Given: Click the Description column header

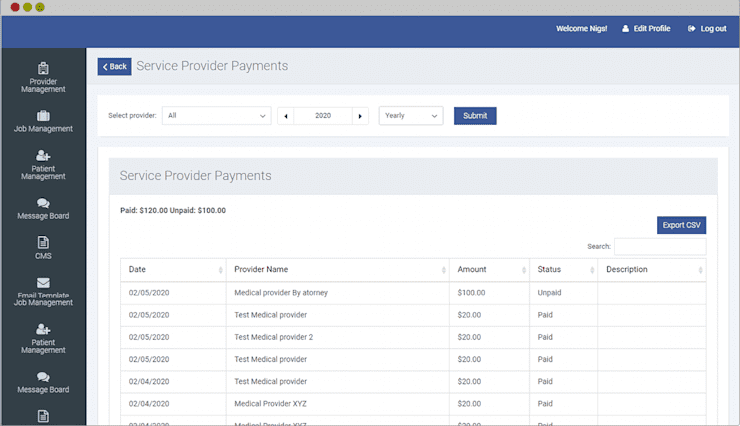Looking at the screenshot, I should pyautogui.click(x=652, y=269).
